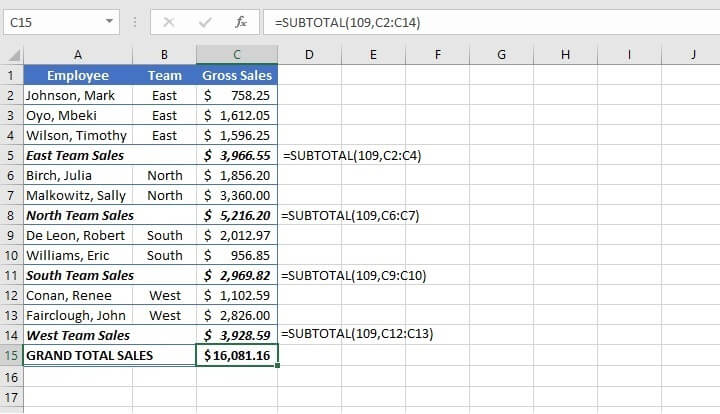Click Julia Birch's Team cell reading North
Screen dimensions: 720x414
(x=164, y=175)
